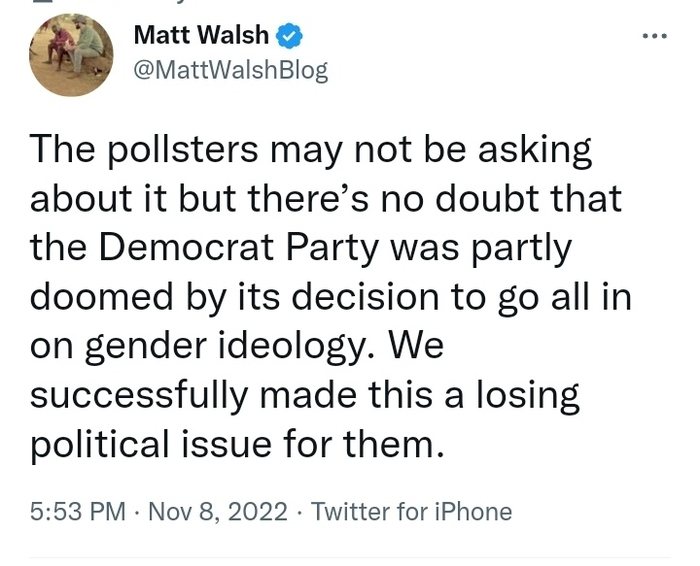The height and width of the screenshot is (566, 700).
Task: Click the blue verified checkmark badge
Action: click(289, 35)
